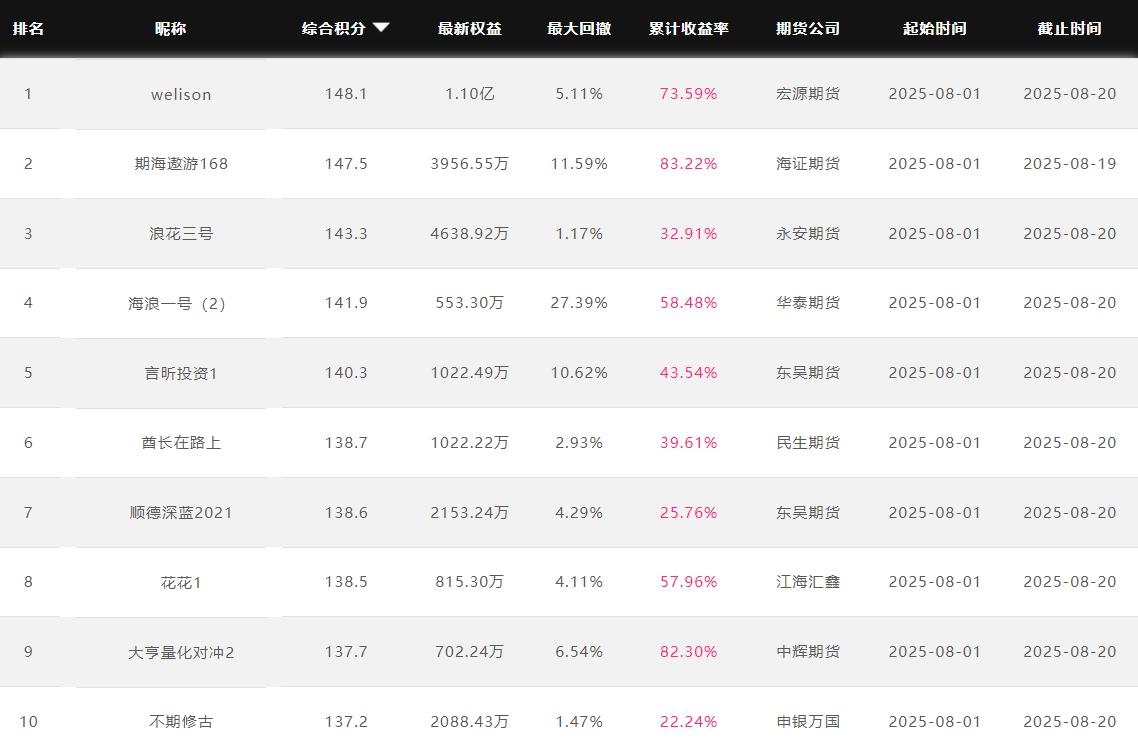Select the 141.9 score cell

346,303
